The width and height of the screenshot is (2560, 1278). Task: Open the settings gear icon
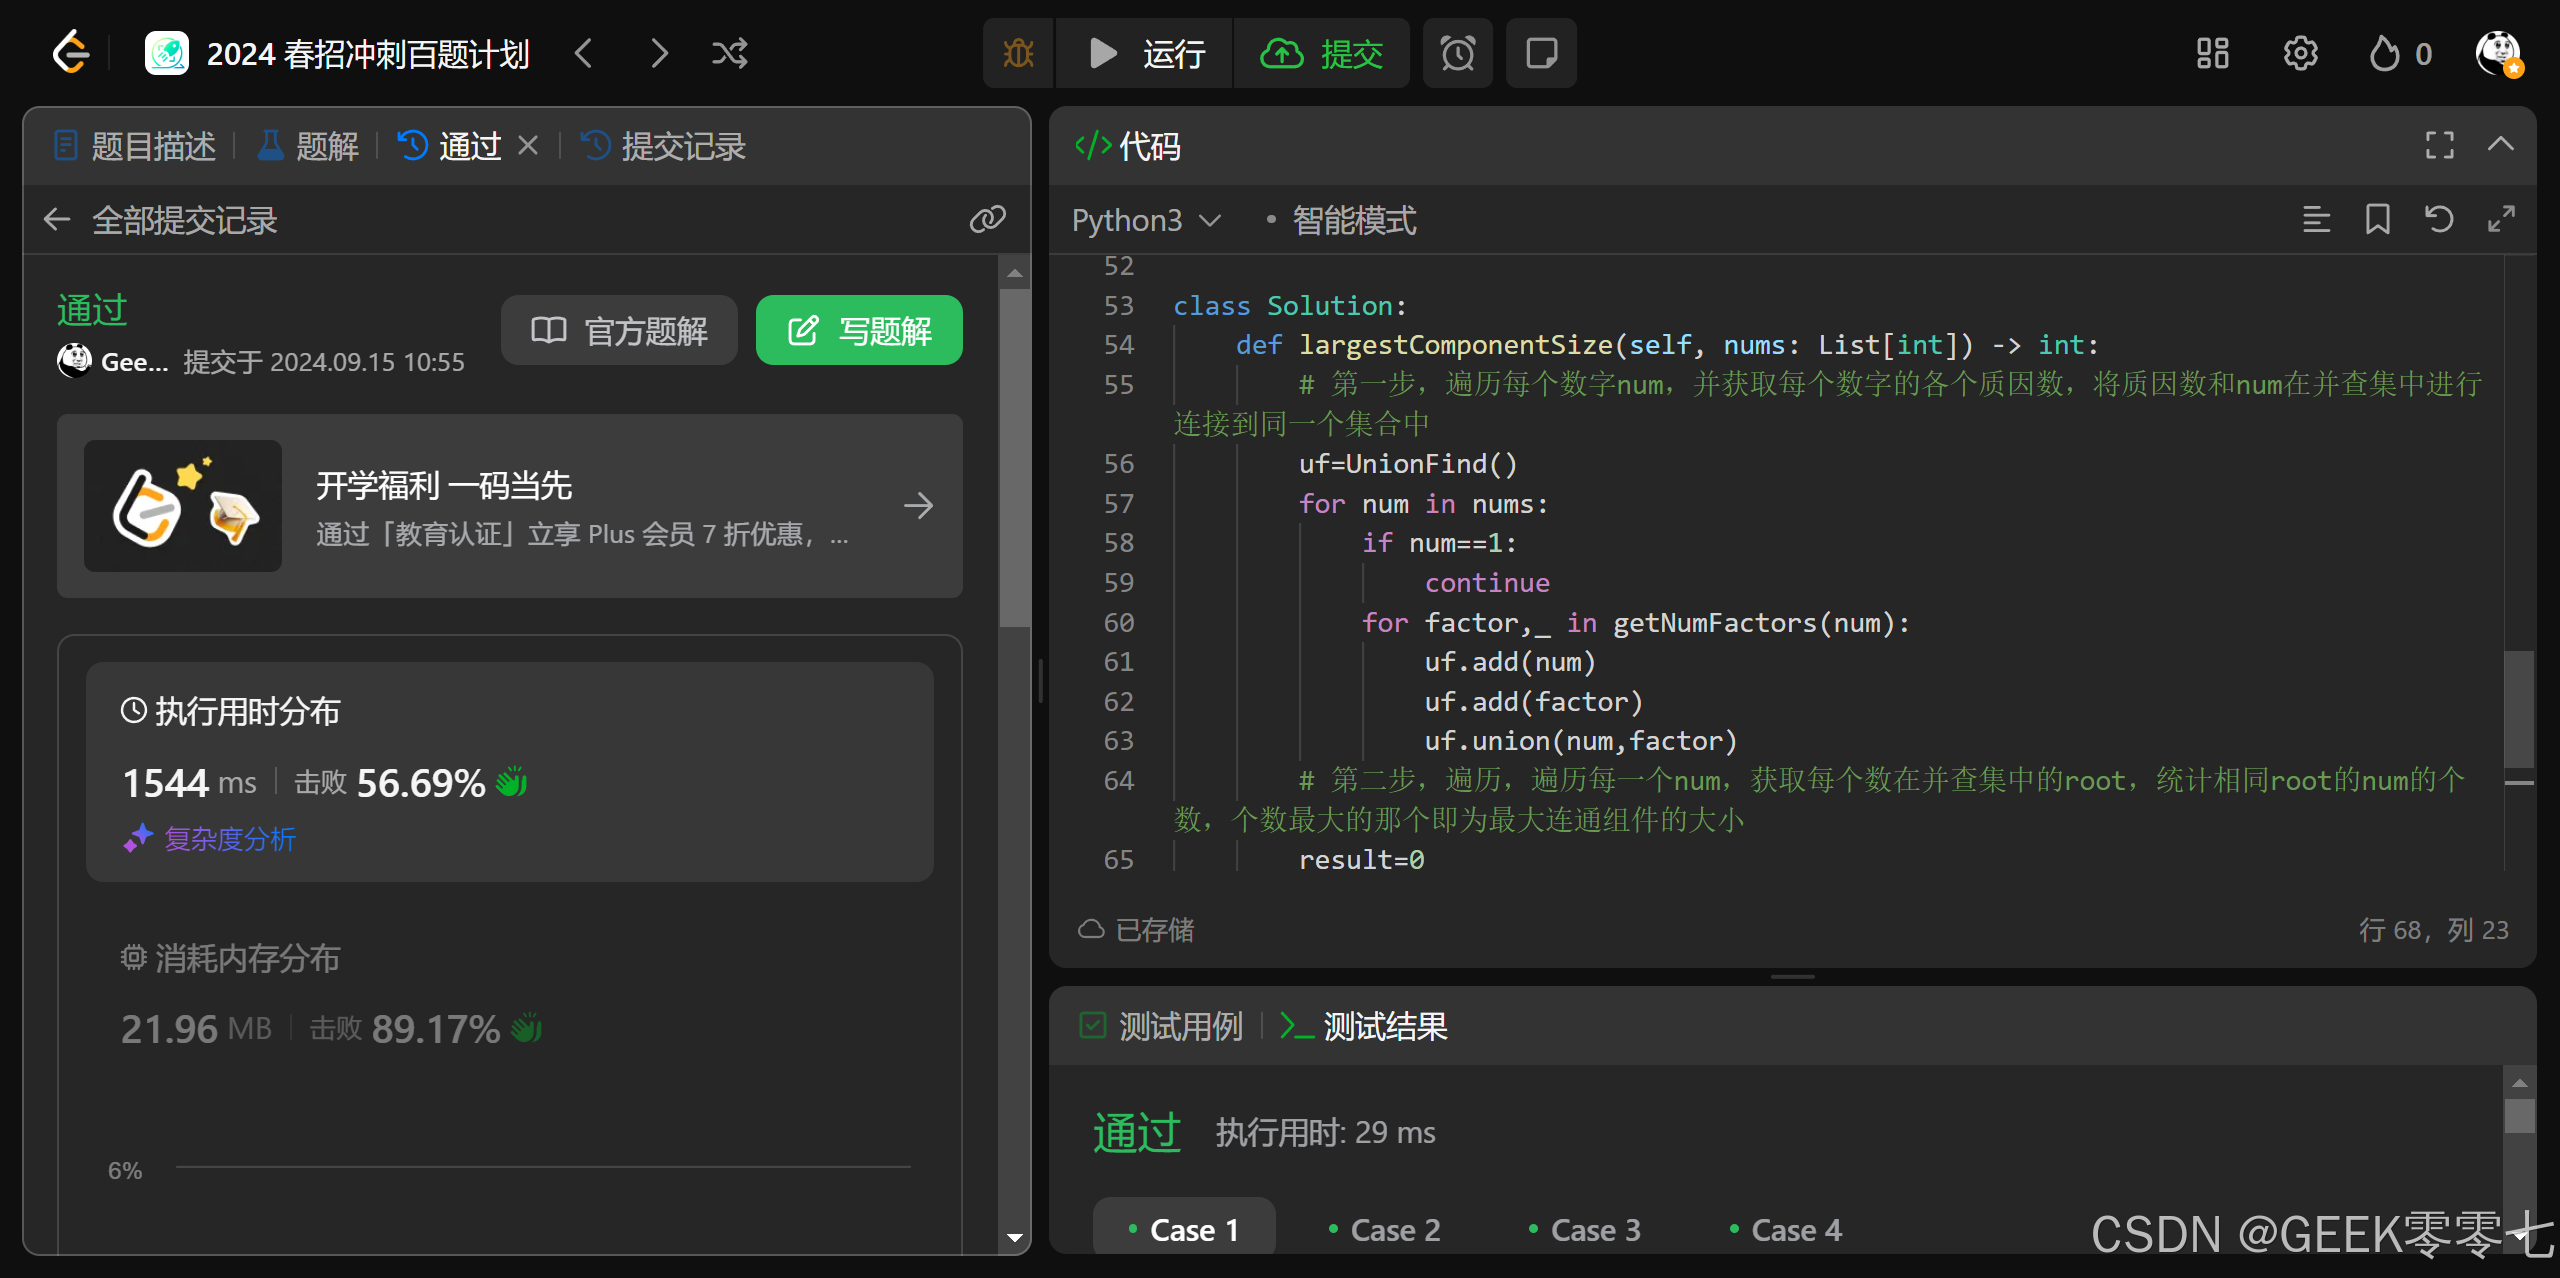(2300, 53)
